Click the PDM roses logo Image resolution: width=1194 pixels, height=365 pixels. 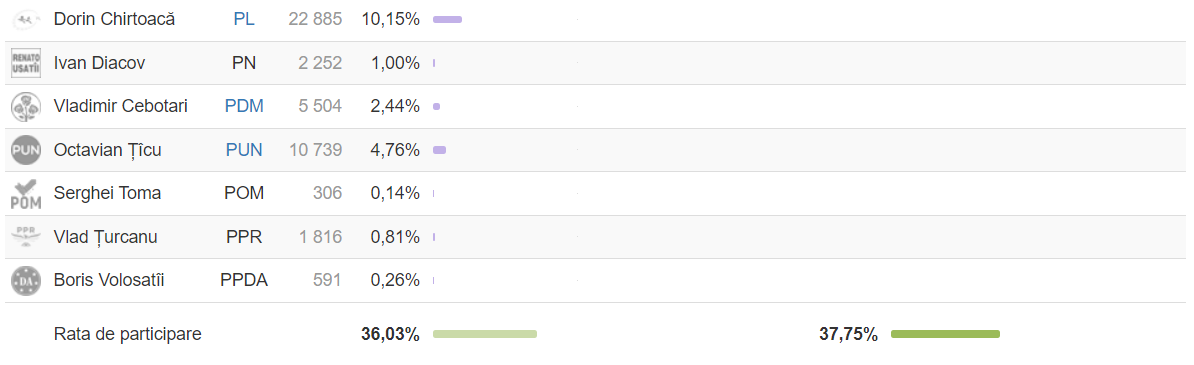tap(26, 107)
